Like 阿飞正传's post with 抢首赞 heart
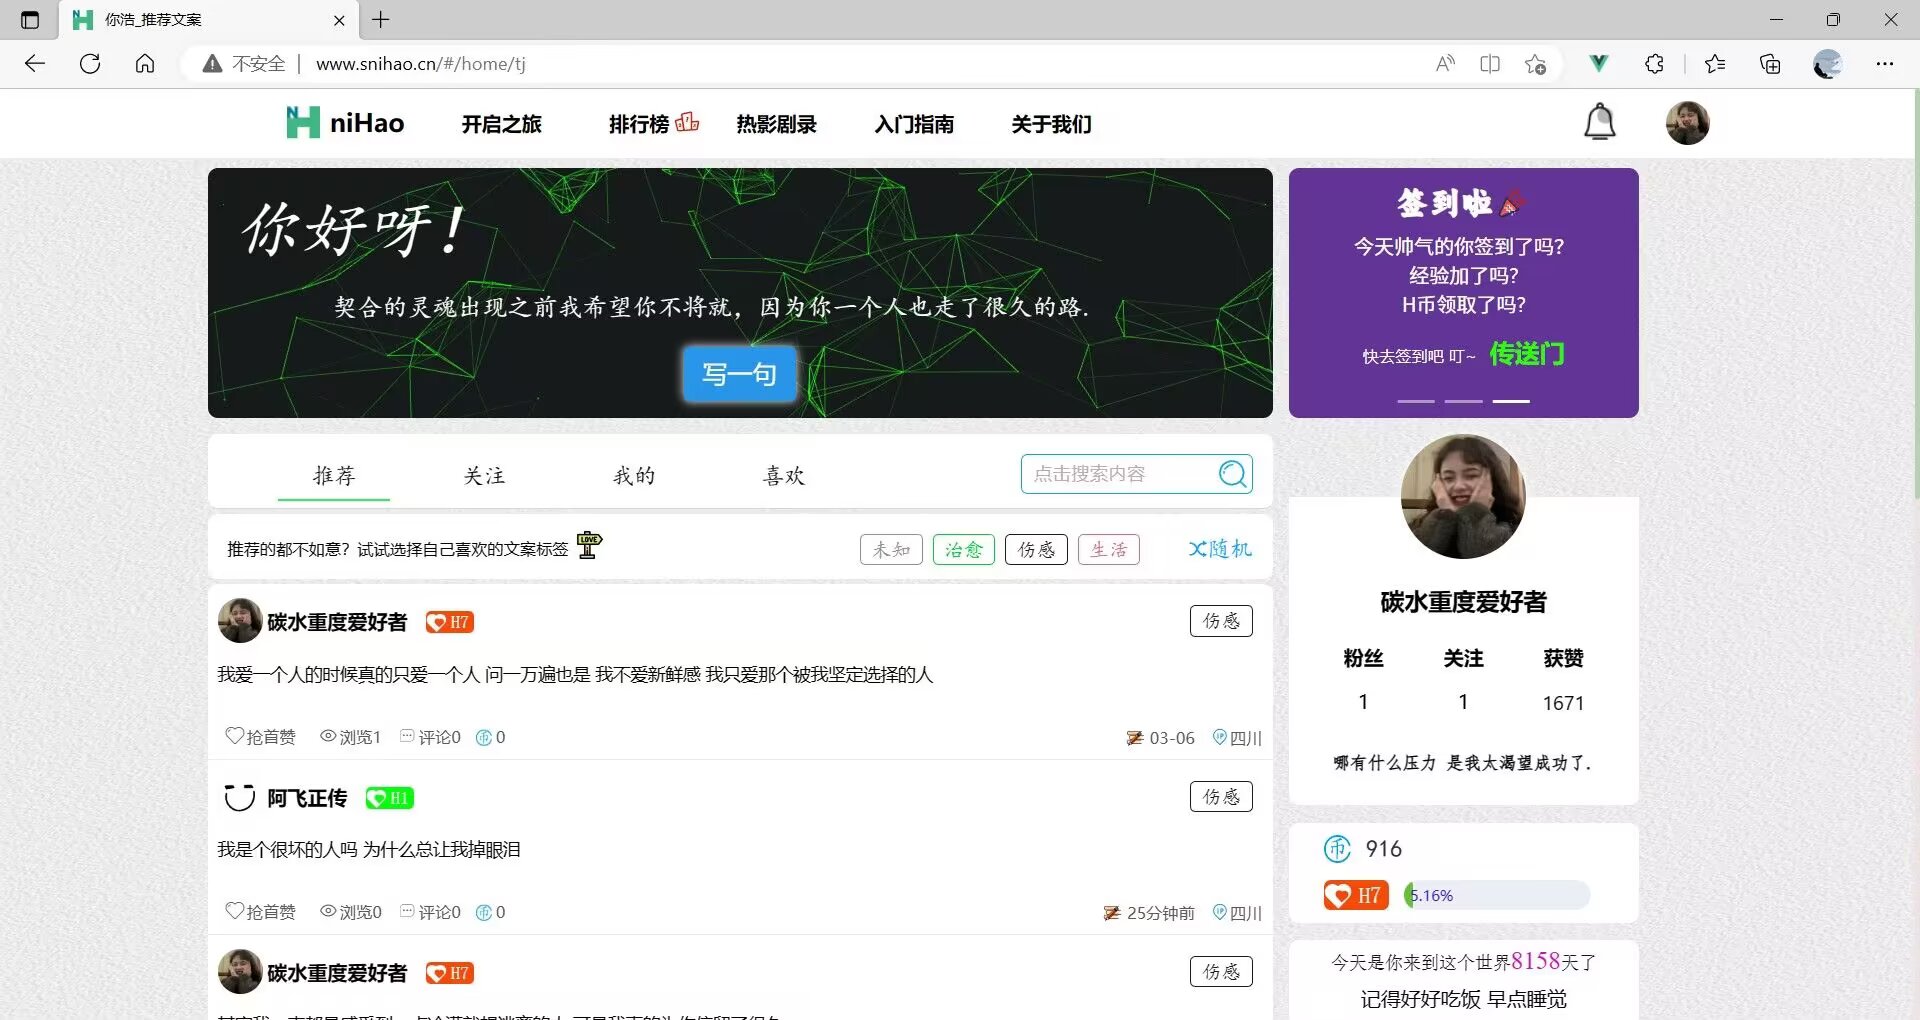The height and width of the screenshot is (1020, 1920). 260,912
